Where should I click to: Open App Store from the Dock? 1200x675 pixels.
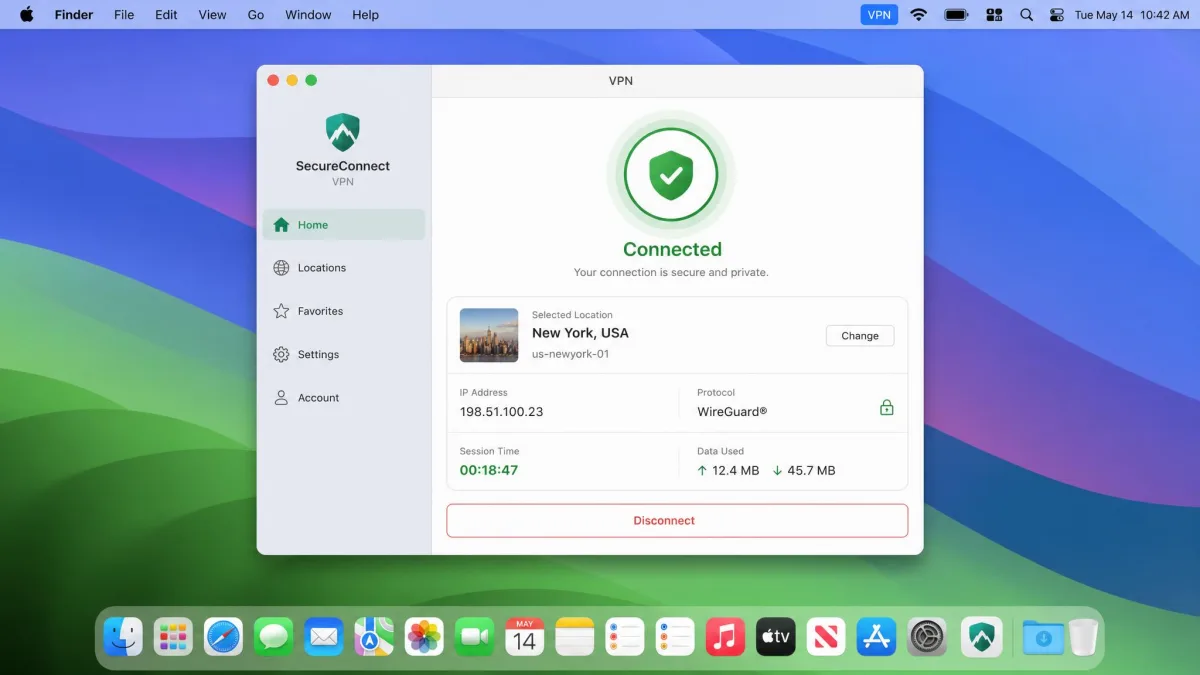coord(877,636)
